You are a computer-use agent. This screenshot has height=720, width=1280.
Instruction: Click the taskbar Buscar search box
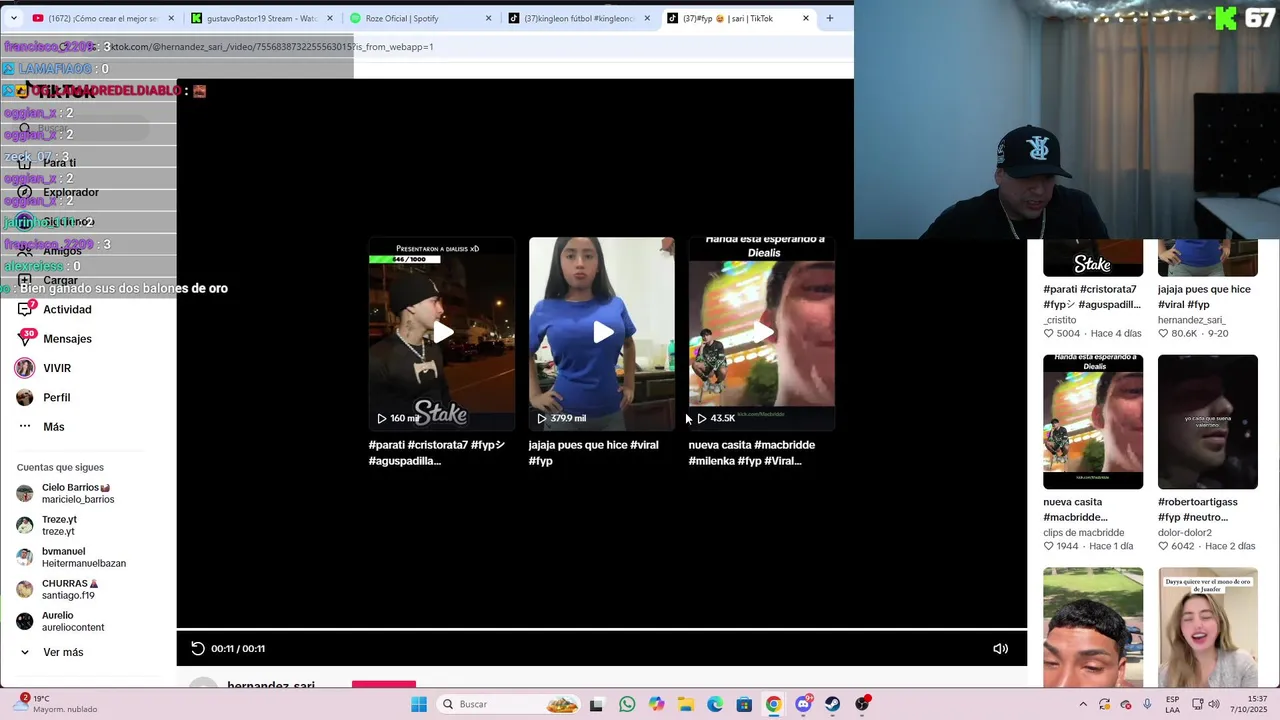(509, 704)
